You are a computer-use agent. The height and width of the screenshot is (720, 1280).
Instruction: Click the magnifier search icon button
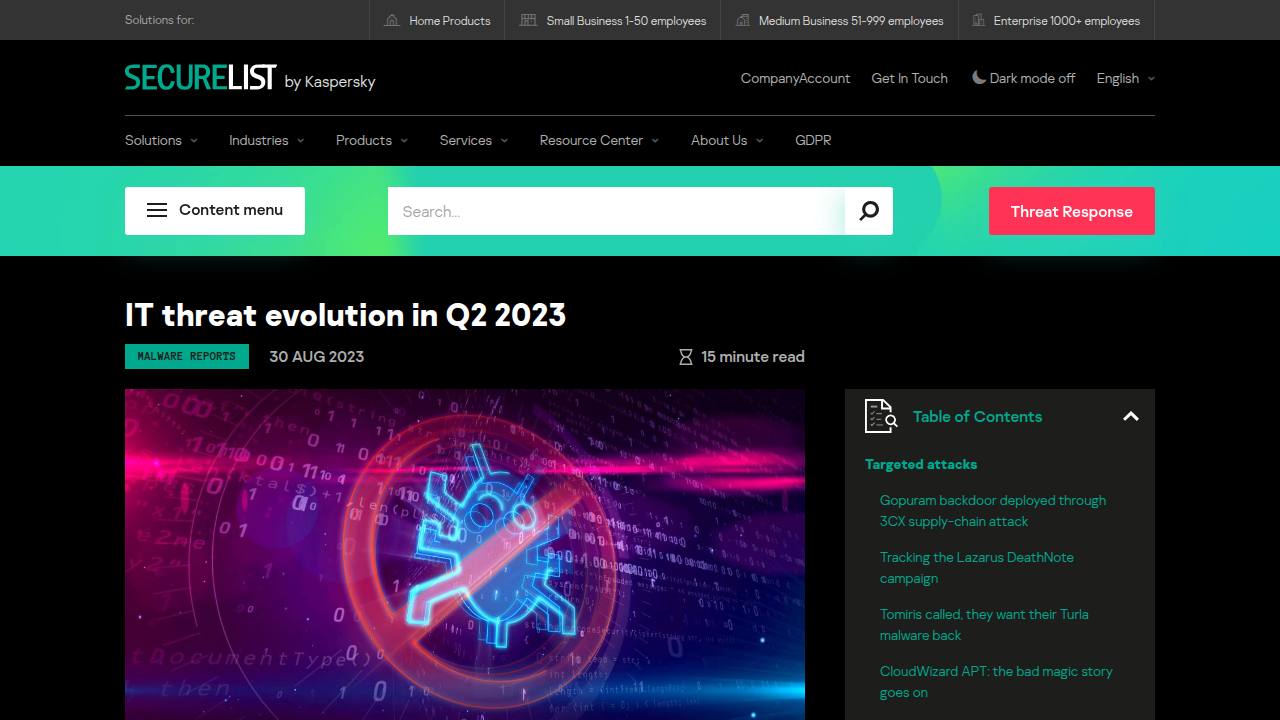click(869, 211)
